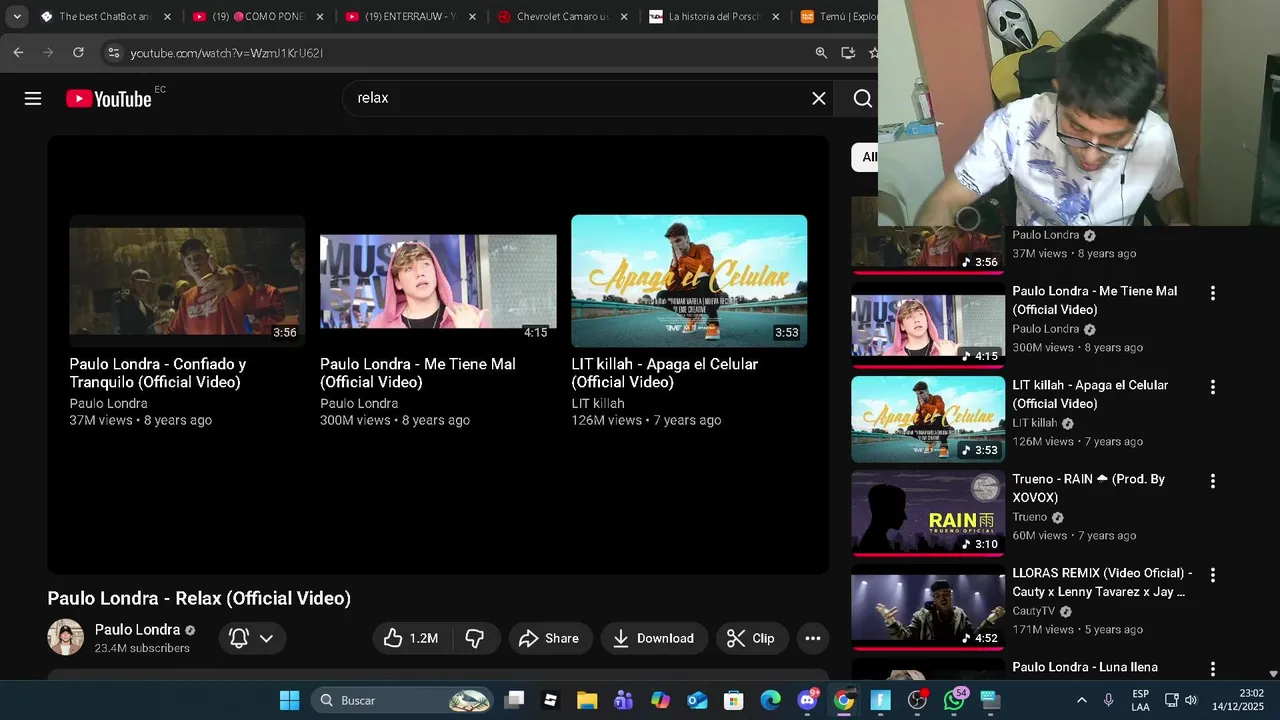Open the volume control in system tray
The width and height of the screenshot is (1280, 720).
pos(1191,700)
